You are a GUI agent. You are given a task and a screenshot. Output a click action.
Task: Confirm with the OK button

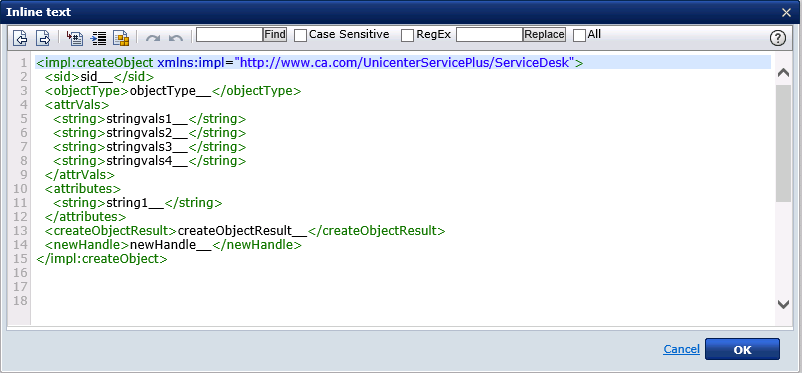click(742, 349)
